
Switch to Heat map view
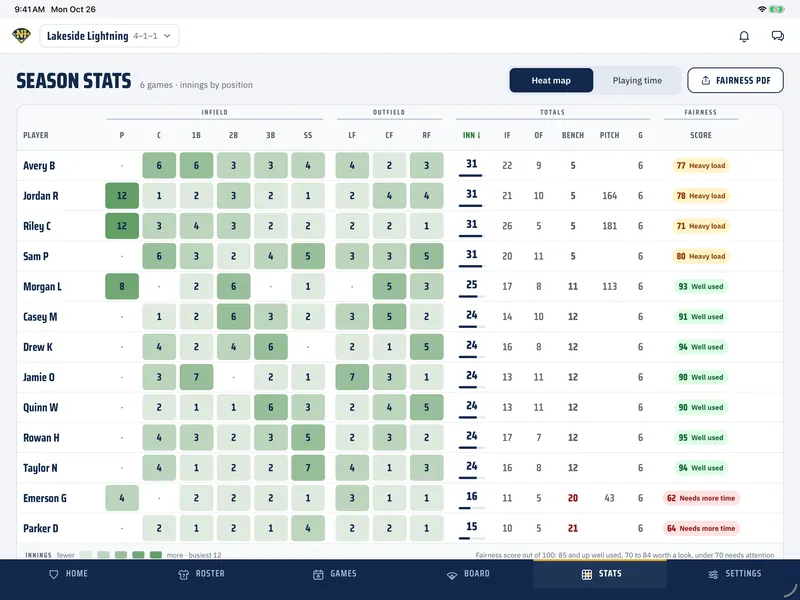(551, 81)
